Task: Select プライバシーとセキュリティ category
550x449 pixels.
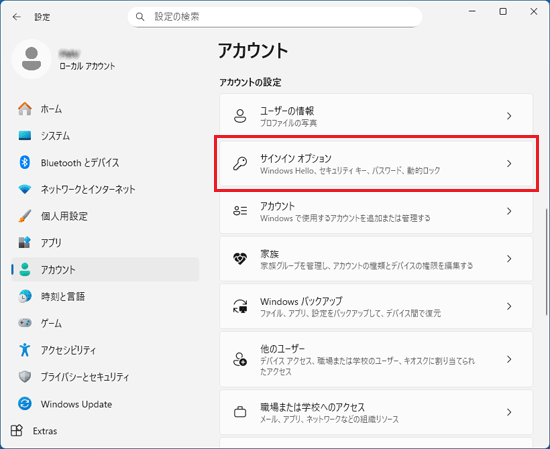Action: click(105, 377)
